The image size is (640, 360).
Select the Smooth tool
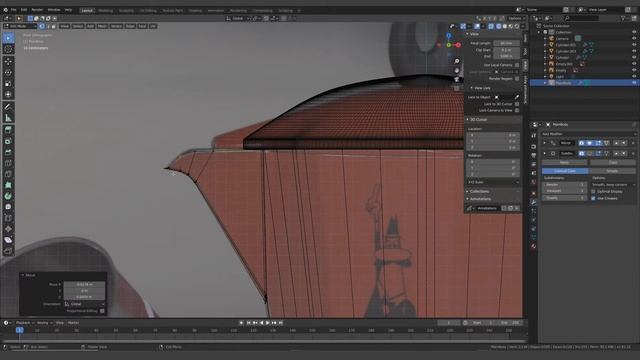[x=8, y=207]
